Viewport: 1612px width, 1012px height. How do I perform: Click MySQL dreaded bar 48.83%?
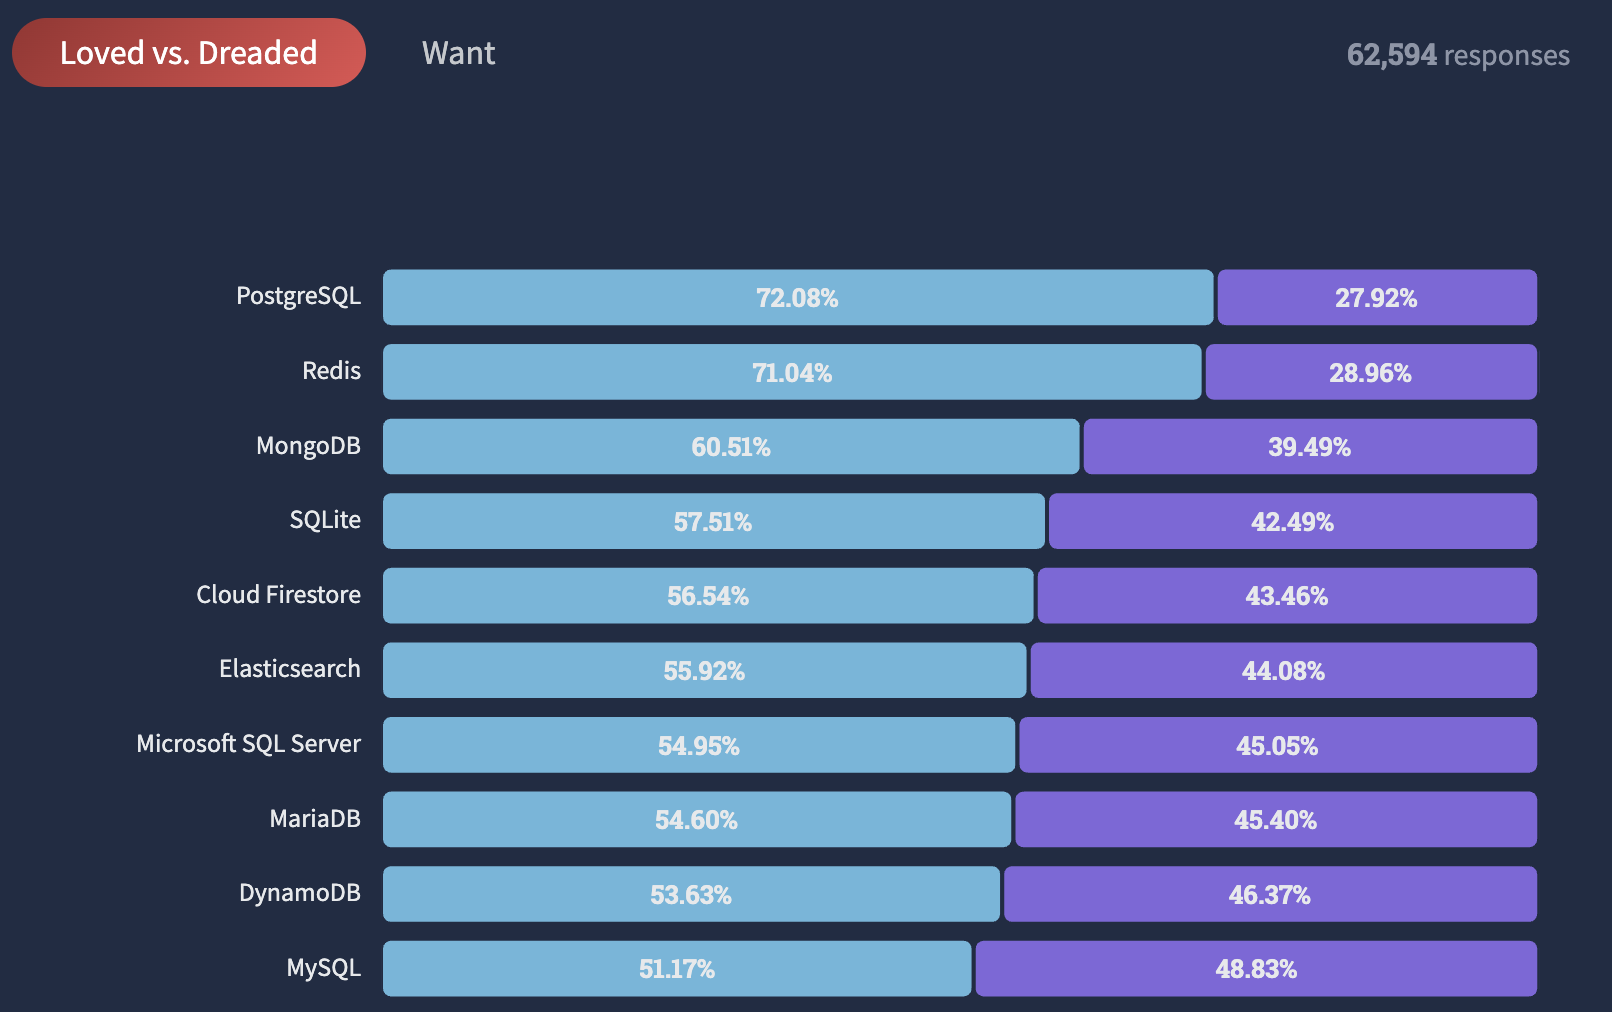click(x=1256, y=968)
